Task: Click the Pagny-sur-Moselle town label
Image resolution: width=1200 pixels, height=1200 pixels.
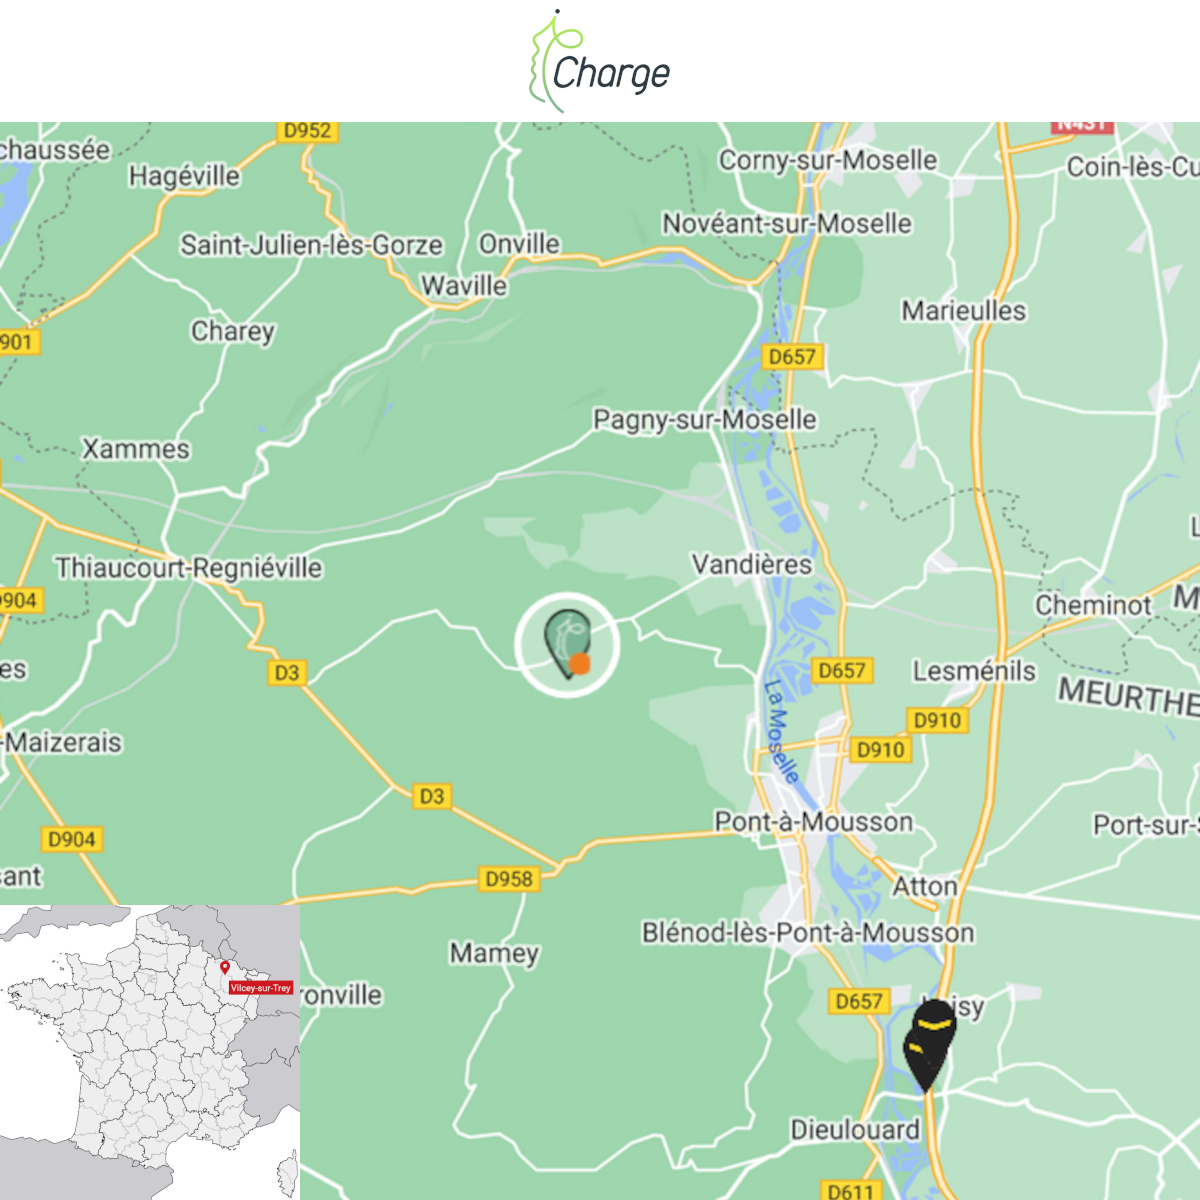Action: pos(705,419)
